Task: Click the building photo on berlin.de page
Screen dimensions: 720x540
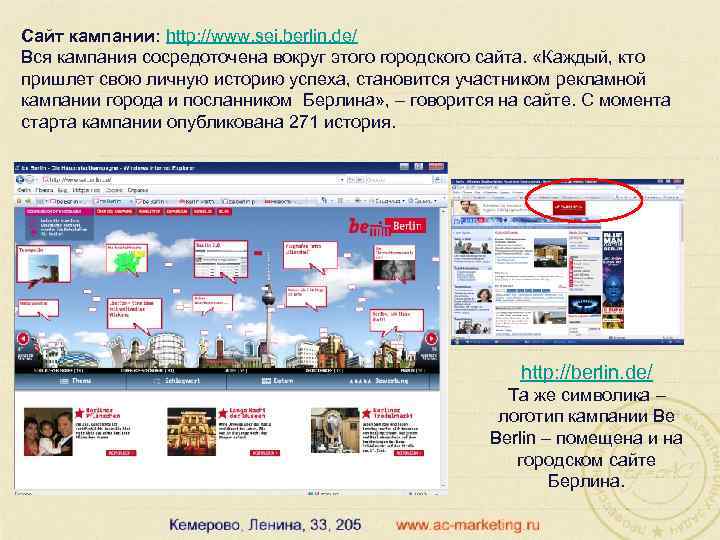Action: point(551,253)
